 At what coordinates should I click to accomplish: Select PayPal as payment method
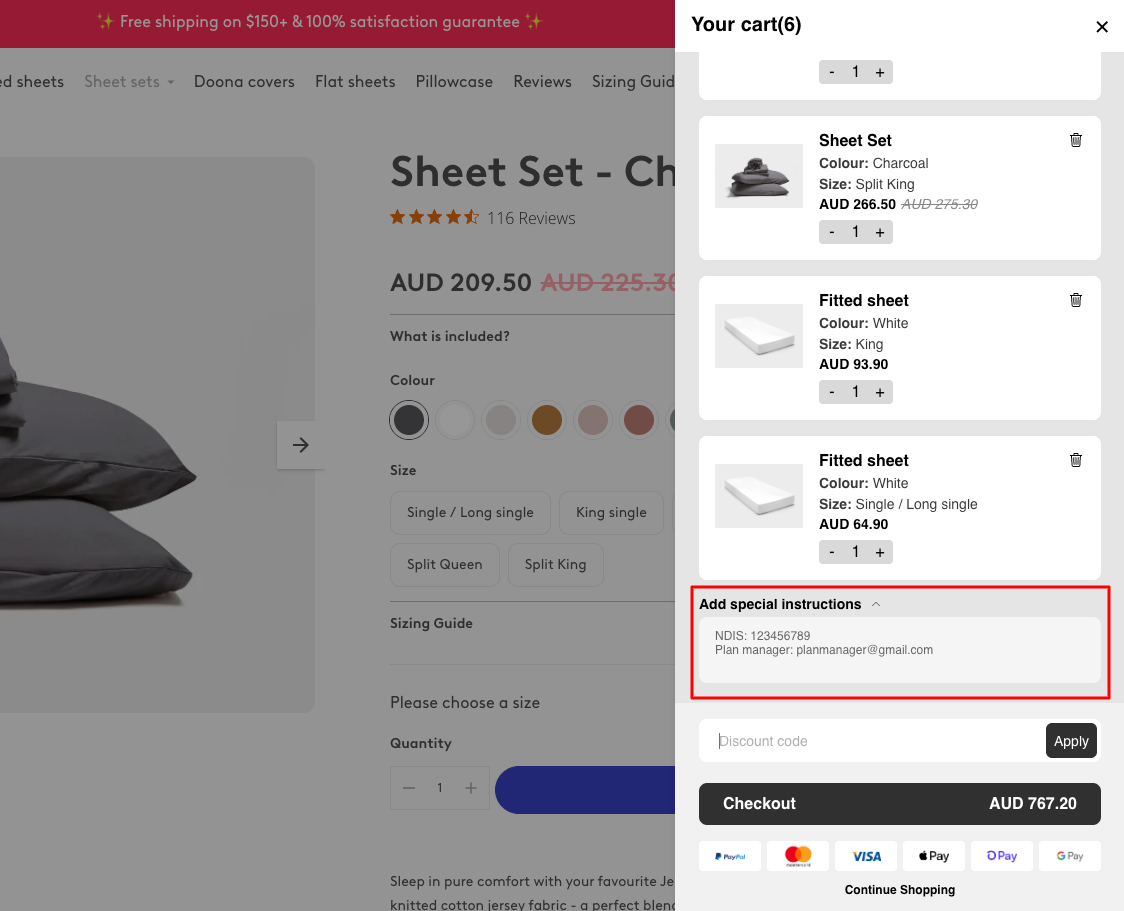(729, 855)
